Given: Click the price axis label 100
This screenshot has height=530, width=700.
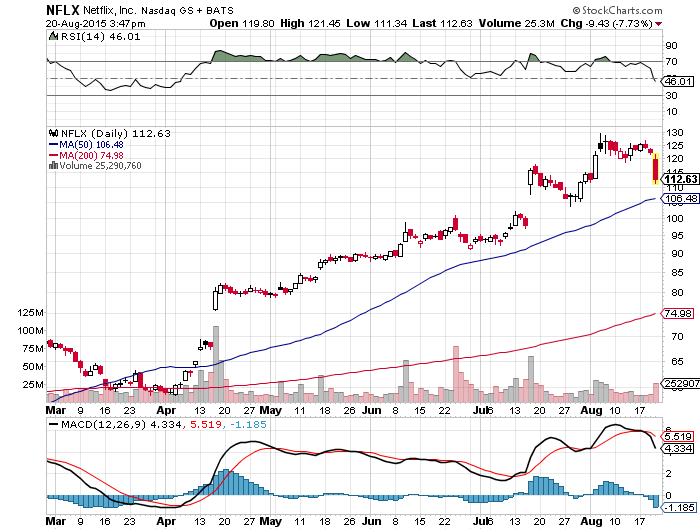Looking at the screenshot, I should tap(674, 218).
